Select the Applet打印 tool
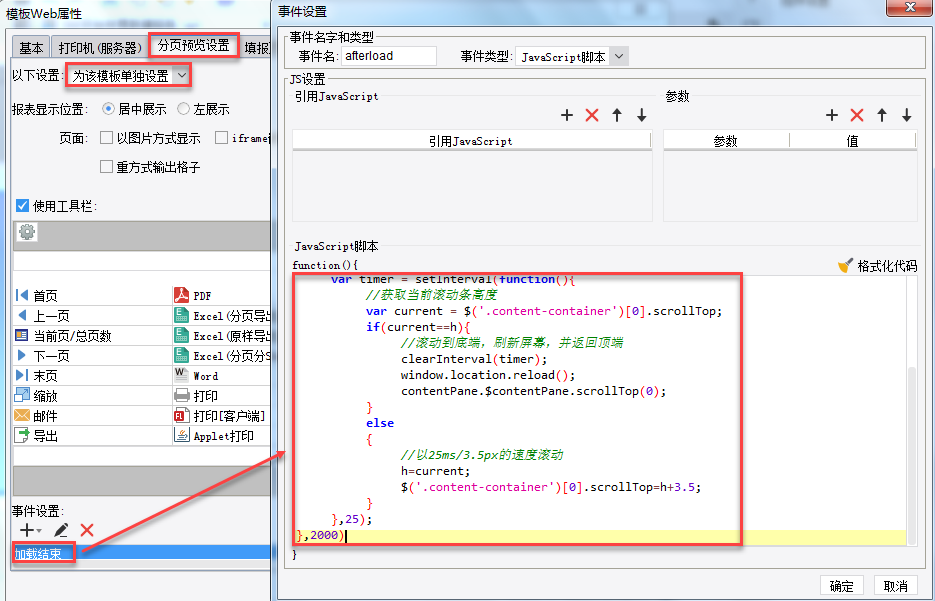This screenshot has height=601, width=935. [221, 436]
